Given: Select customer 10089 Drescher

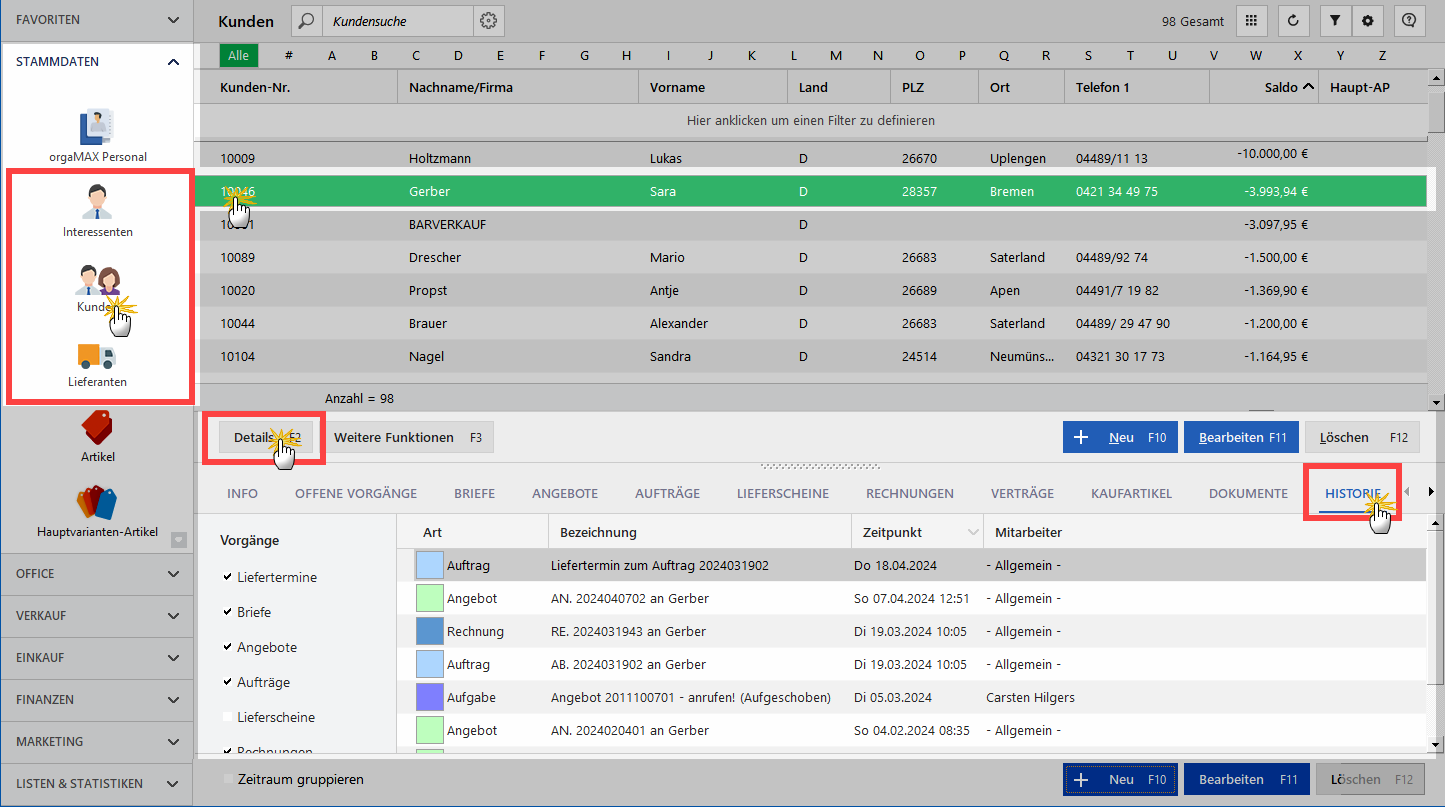Looking at the screenshot, I should coord(811,257).
